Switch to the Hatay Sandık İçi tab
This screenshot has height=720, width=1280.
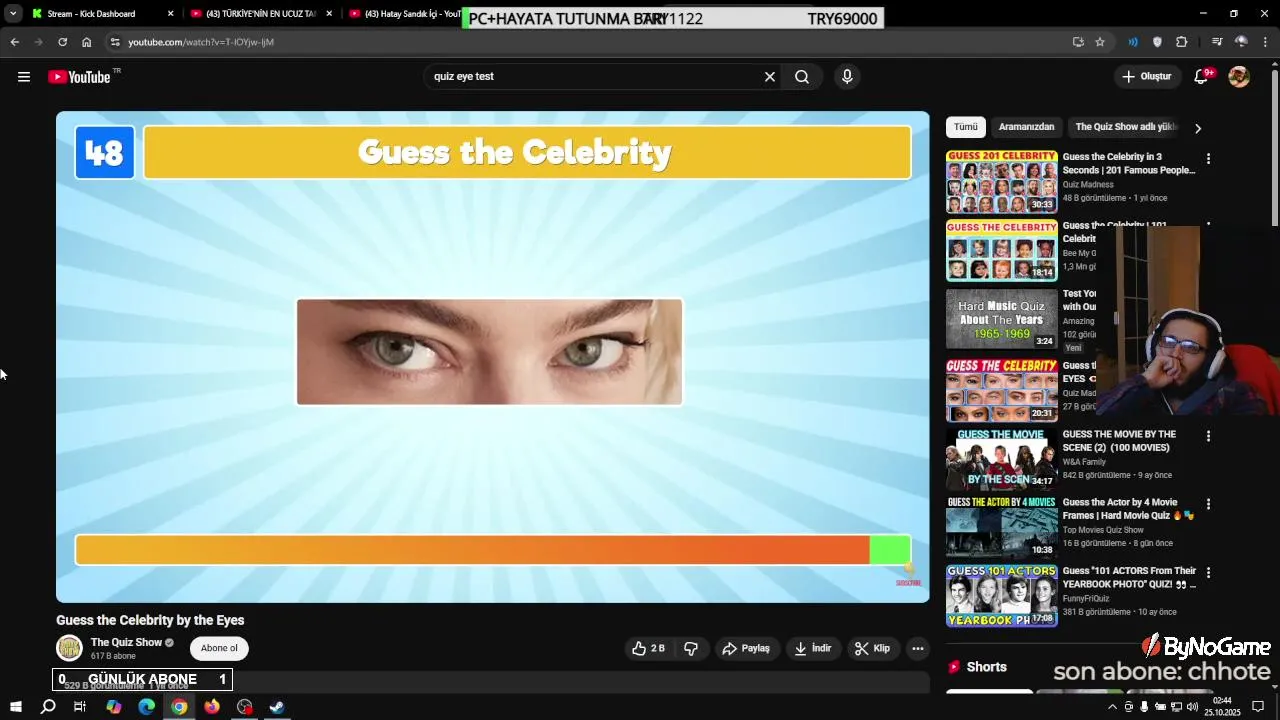pyautogui.click(x=404, y=14)
